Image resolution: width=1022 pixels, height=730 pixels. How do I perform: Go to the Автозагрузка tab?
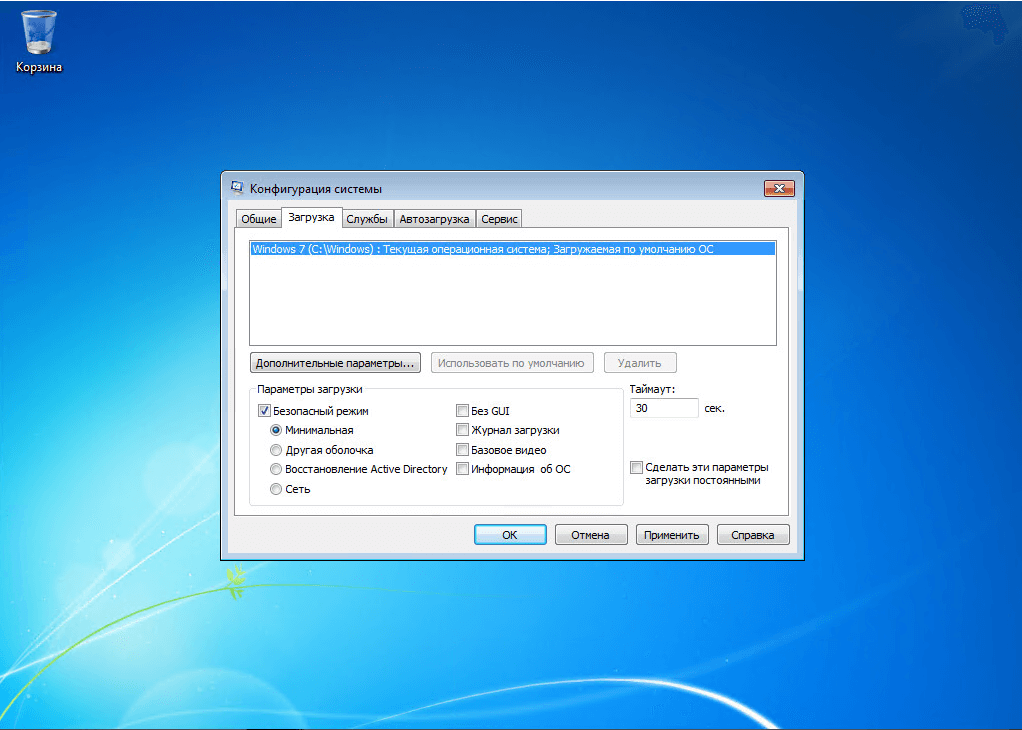point(434,219)
